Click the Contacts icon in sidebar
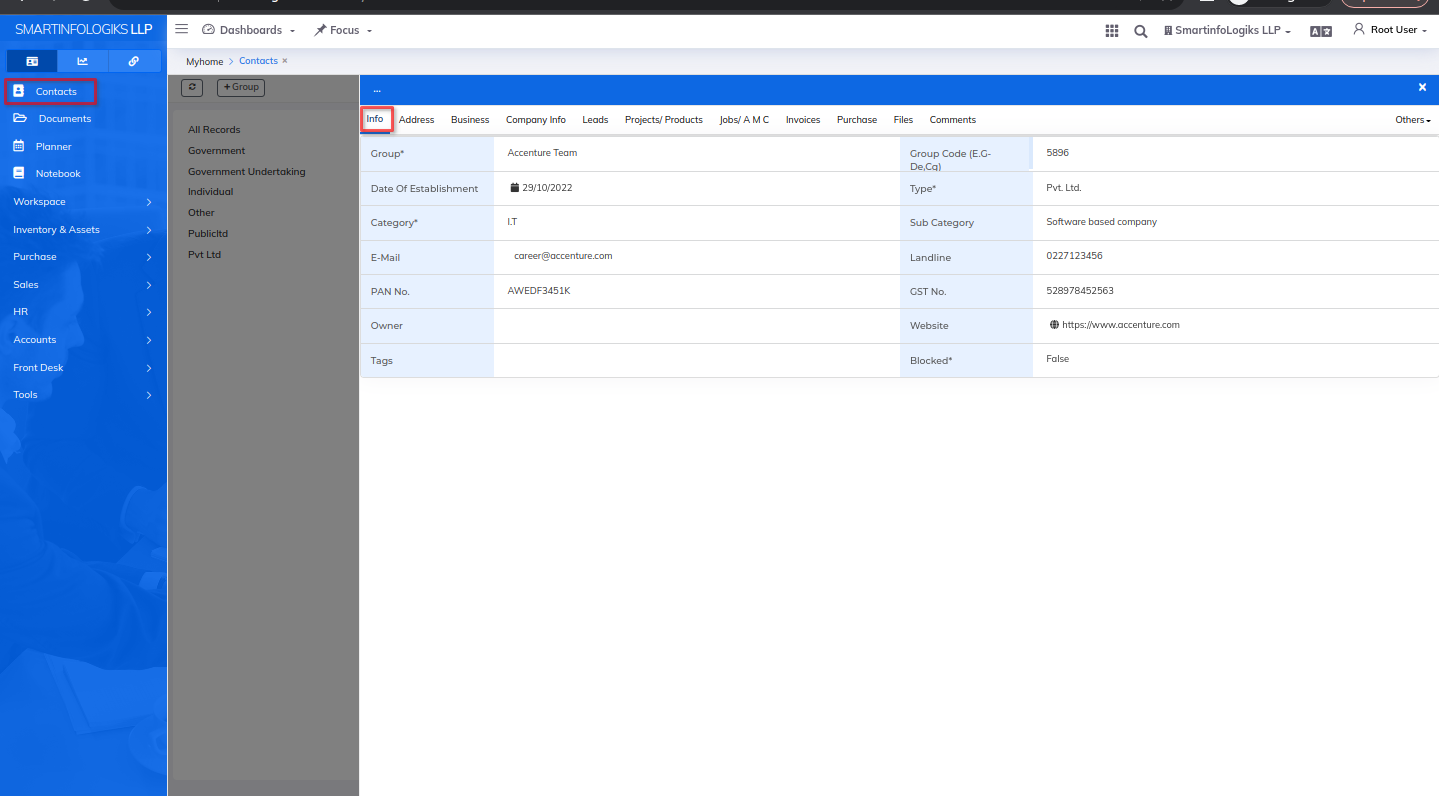Image resolution: width=1439 pixels, height=796 pixels. [18, 91]
